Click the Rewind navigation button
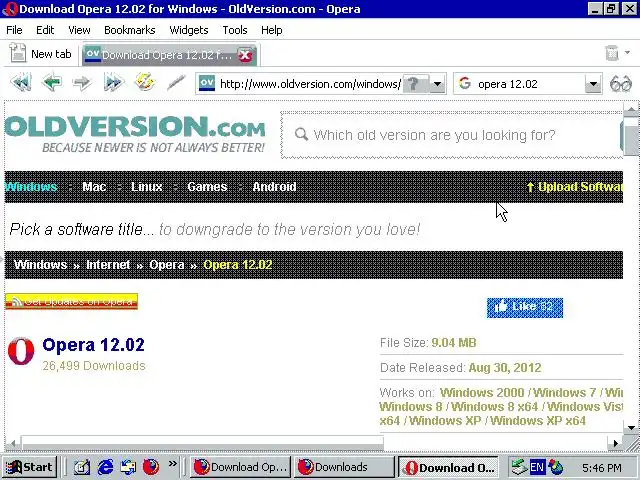The width and height of the screenshot is (640, 480). 21,83
